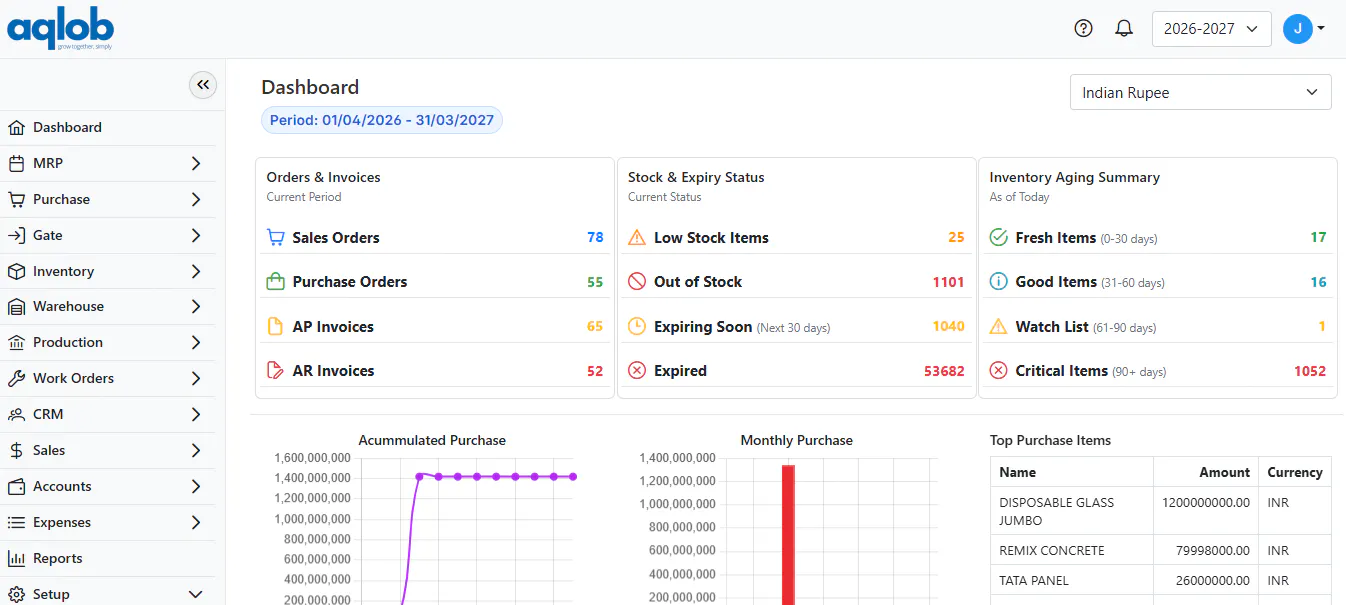Collapse the sidebar with the double-chevron button
This screenshot has height=605, width=1346.
click(x=203, y=85)
